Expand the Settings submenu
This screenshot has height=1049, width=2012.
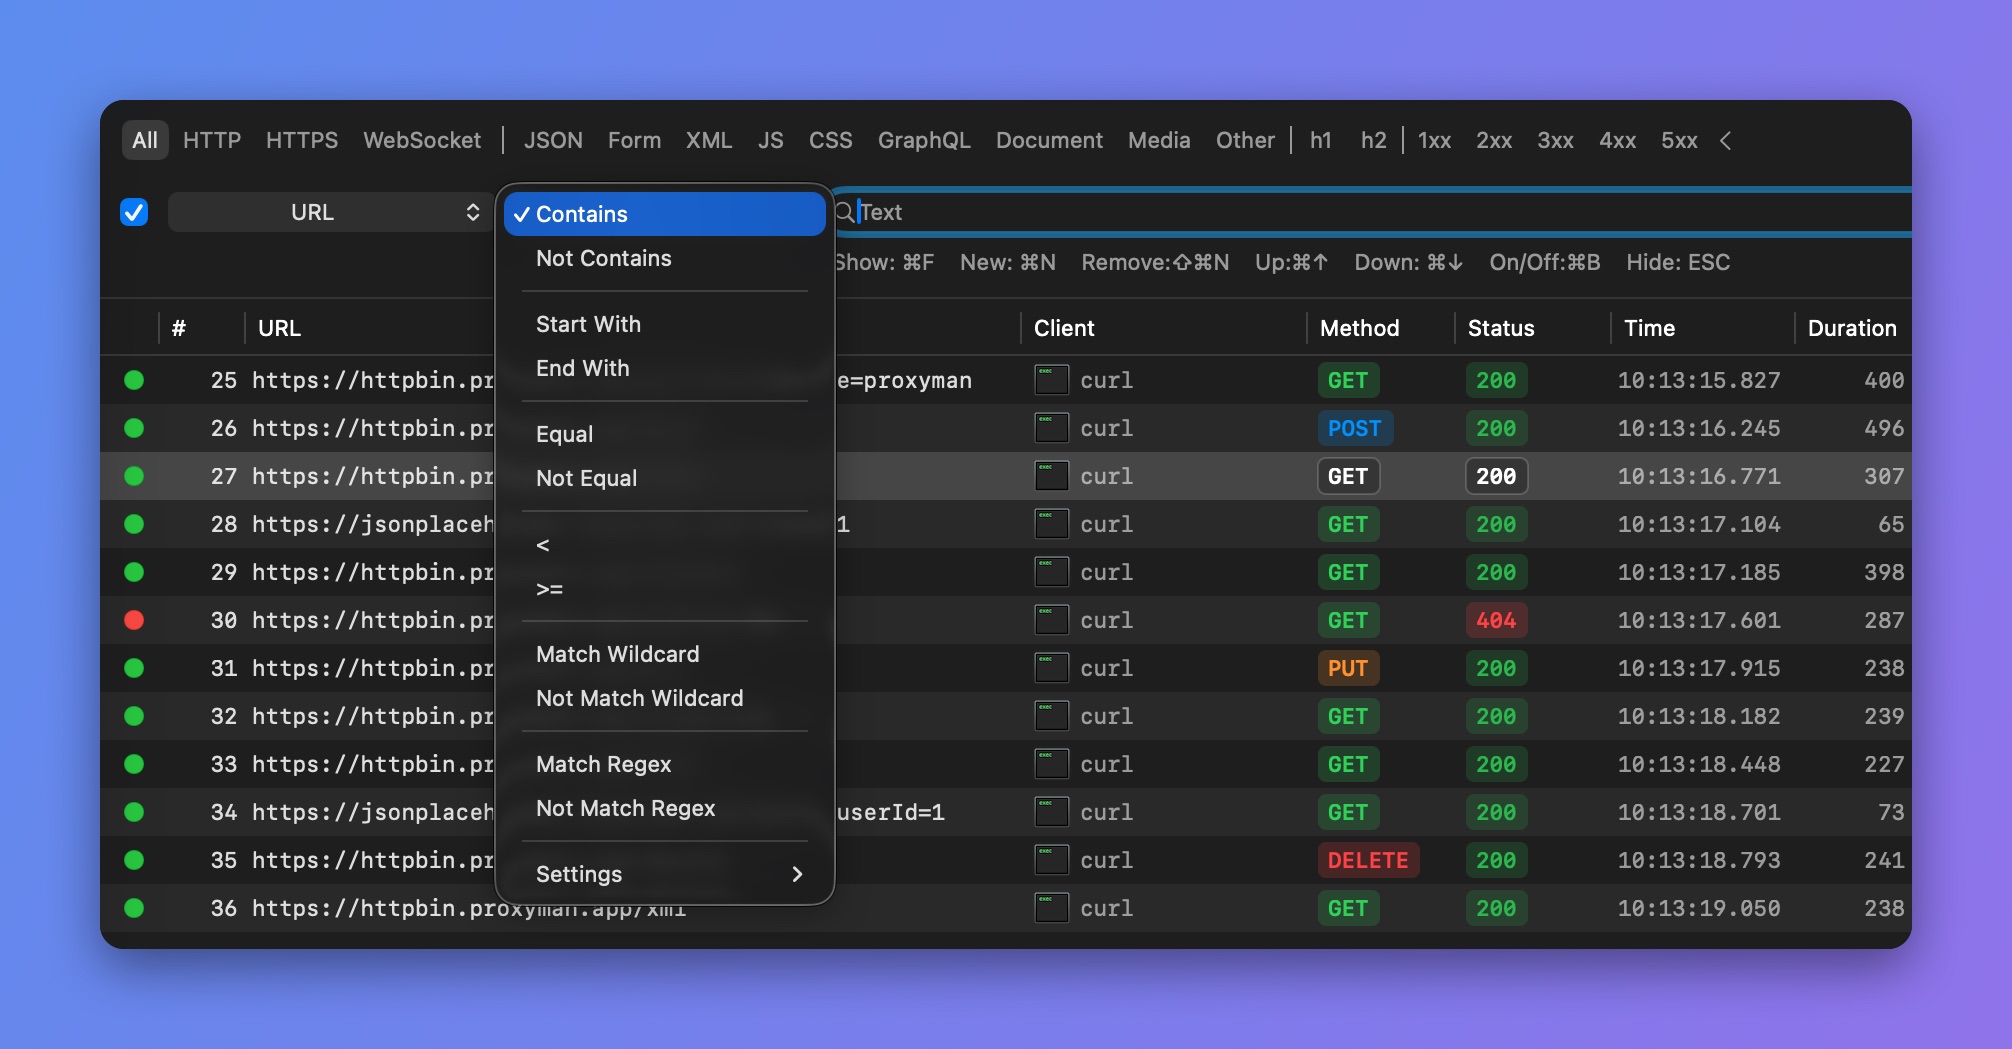click(x=665, y=874)
